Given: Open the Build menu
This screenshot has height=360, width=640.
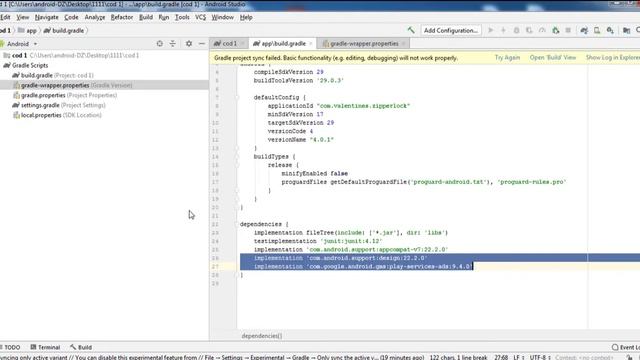Looking at the screenshot, I should click(x=146, y=17).
